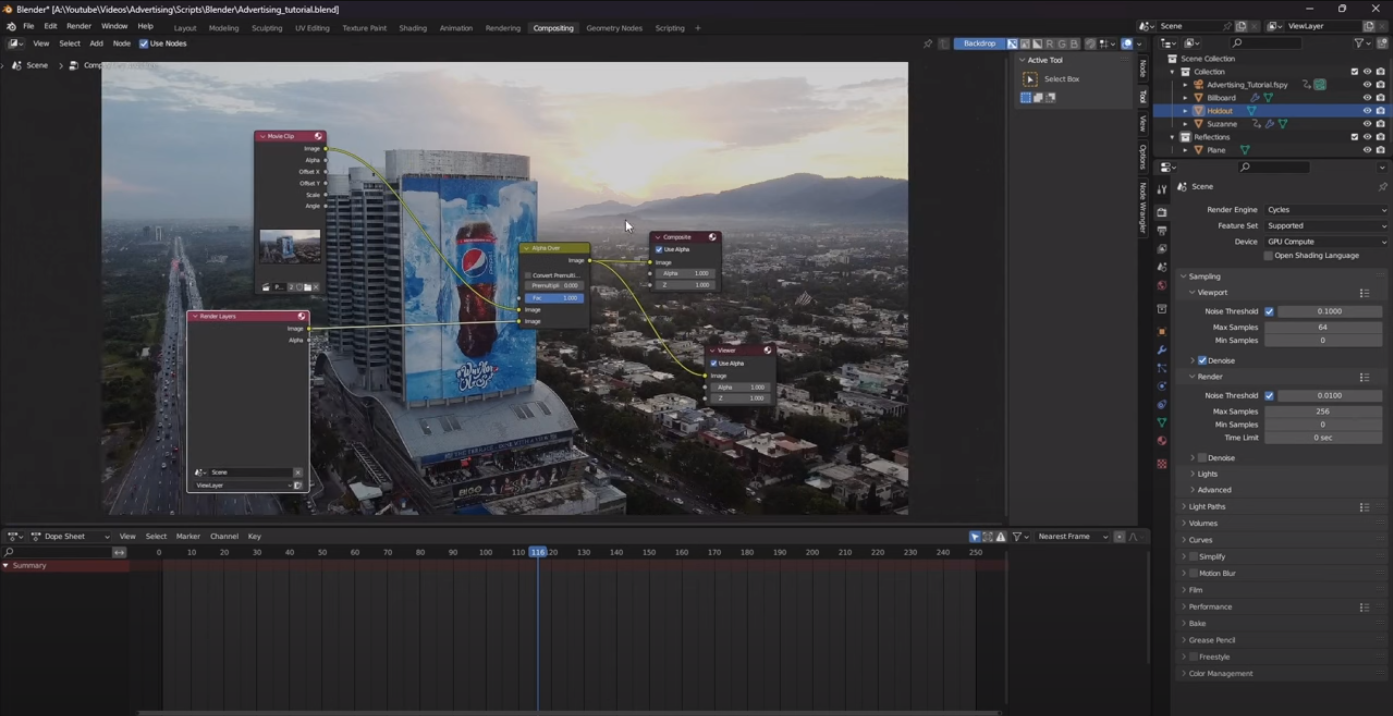Screen dimensions: 1393x716
Task: Click the Outliner filter funnel icon
Action: (x=1360, y=44)
